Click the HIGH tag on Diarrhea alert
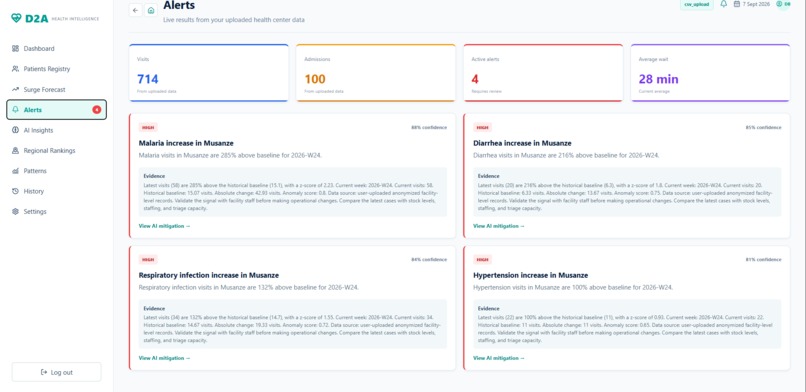 [x=483, y=127]
